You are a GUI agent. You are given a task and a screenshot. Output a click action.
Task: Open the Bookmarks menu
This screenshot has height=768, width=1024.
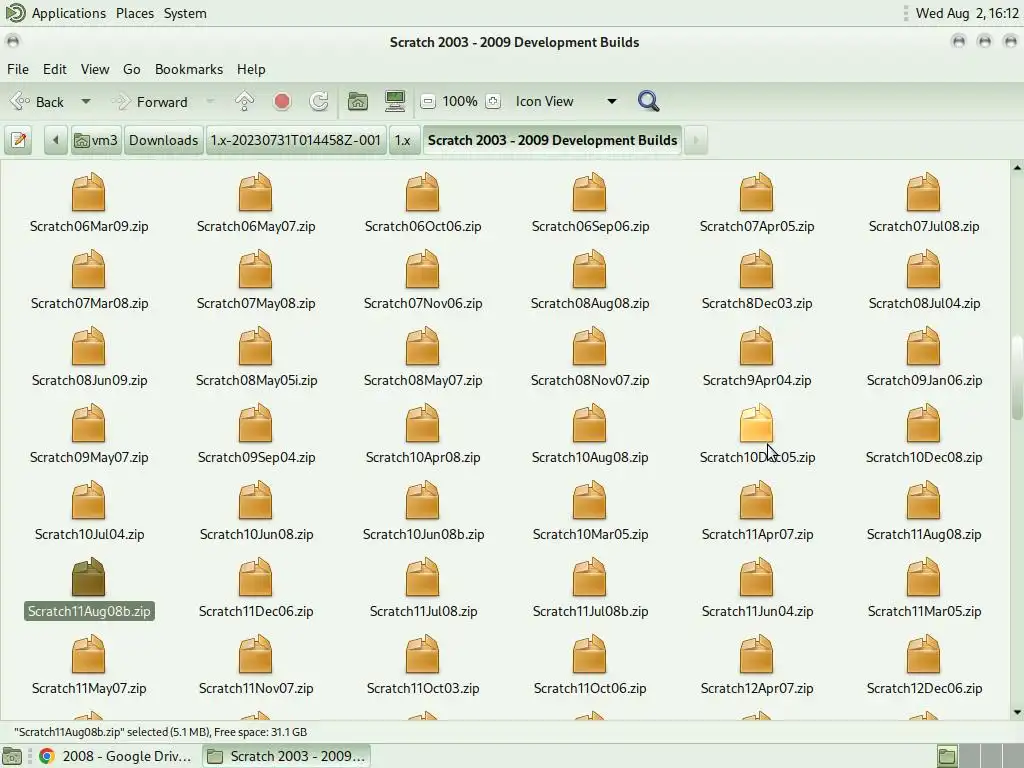click(x=189, y=69)
